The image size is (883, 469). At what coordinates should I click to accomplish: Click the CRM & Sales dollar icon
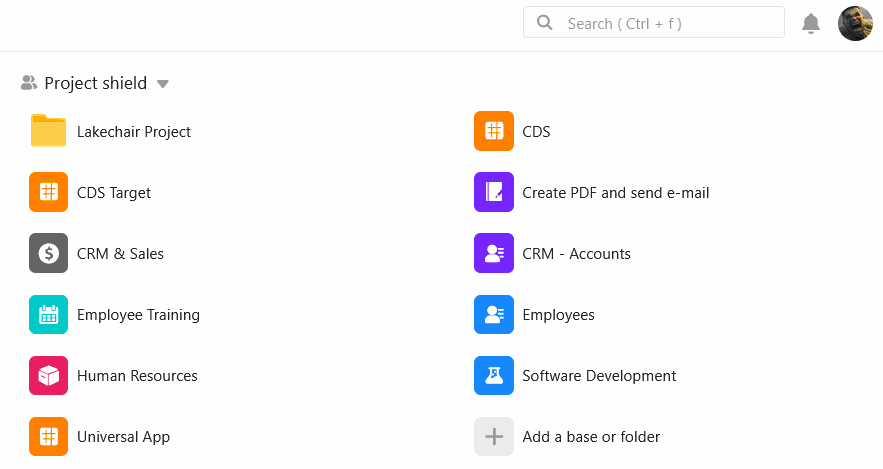[48, 254]
